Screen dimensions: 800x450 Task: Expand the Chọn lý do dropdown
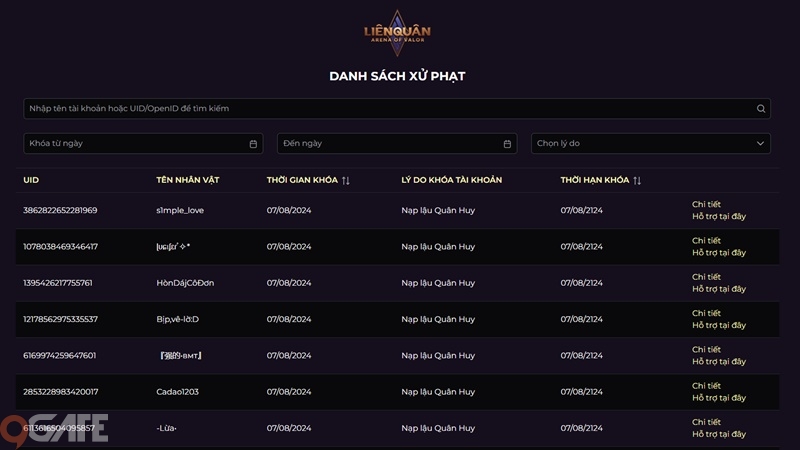click(x=651, y=143)
